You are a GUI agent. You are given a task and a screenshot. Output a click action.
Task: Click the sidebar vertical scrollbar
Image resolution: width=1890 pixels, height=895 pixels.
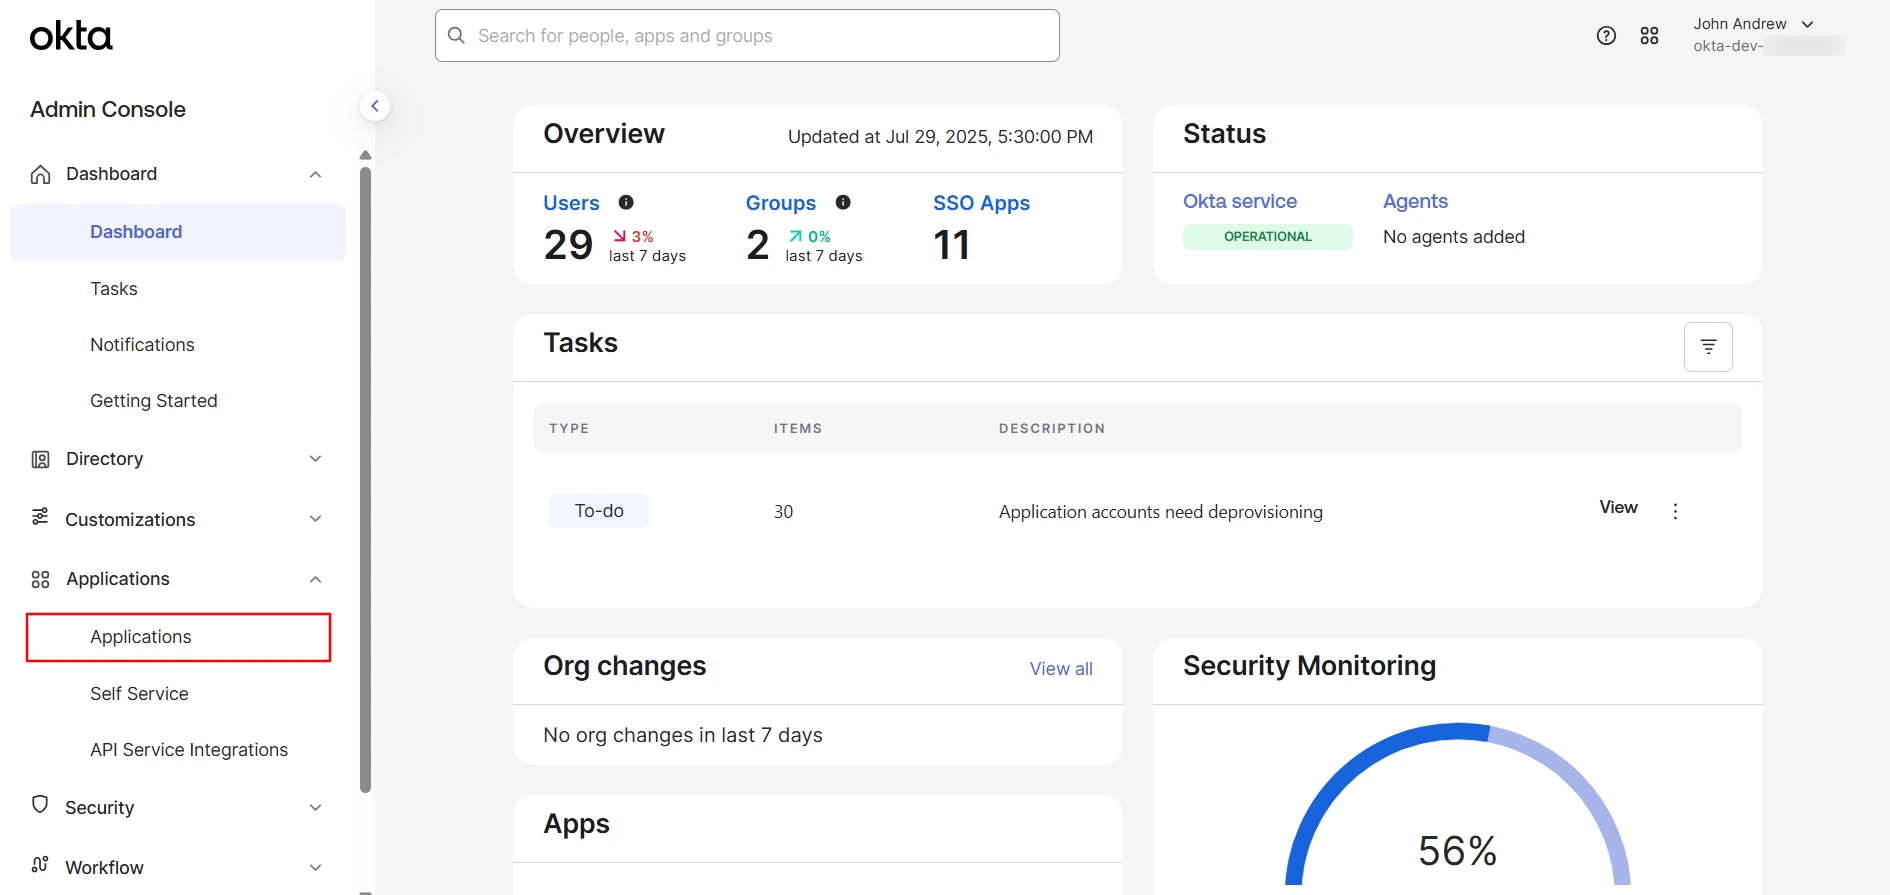pyautogui.click(x=366, y=480)
